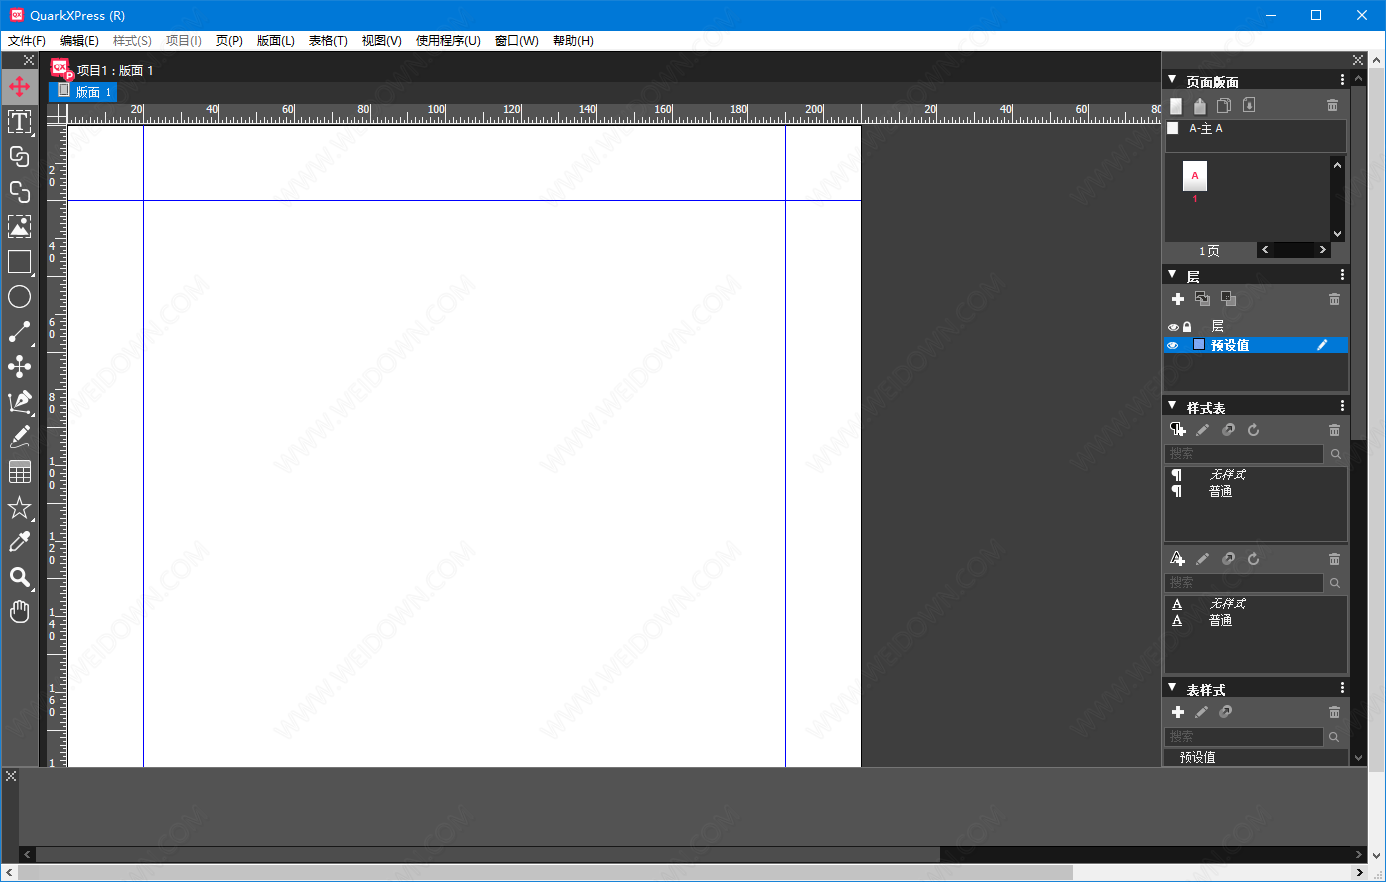Image resolution: width=1386 pixels, height=882 pixels.
Task: Select the Picture Content tool
Action: [x=19, y=227]
